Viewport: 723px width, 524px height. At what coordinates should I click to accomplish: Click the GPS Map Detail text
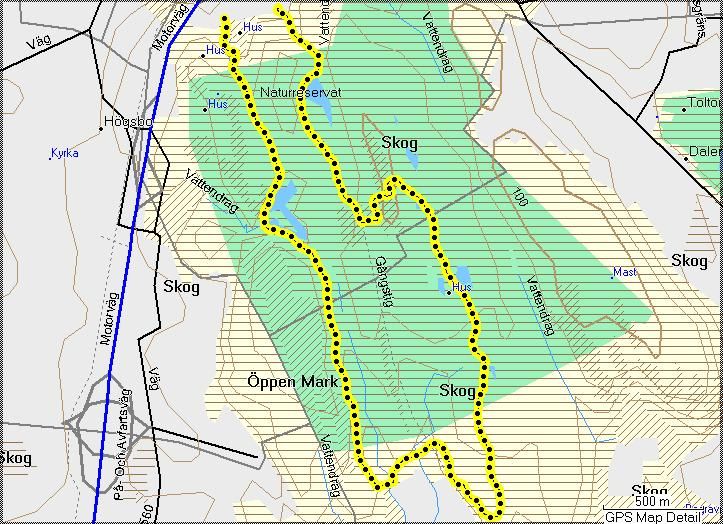click(x=652, y=517)
